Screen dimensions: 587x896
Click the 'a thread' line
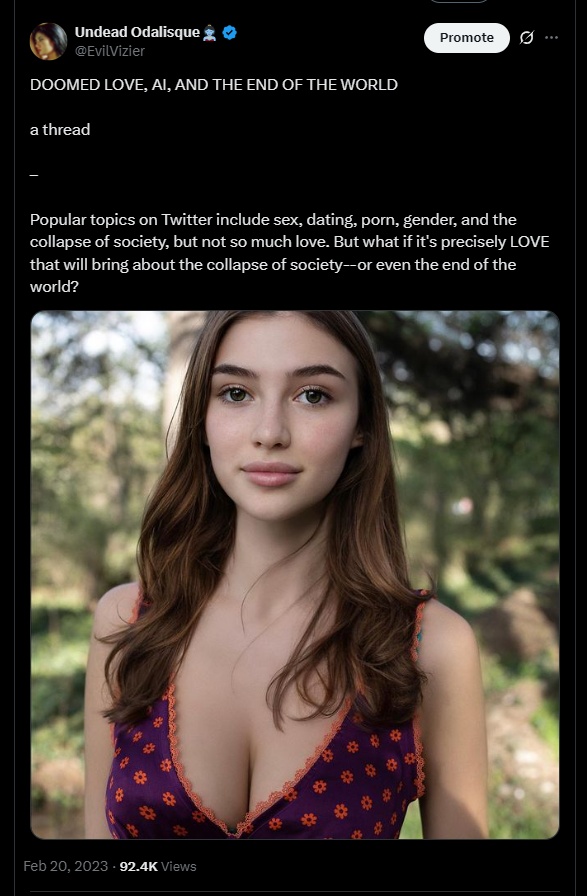[60, 130]
